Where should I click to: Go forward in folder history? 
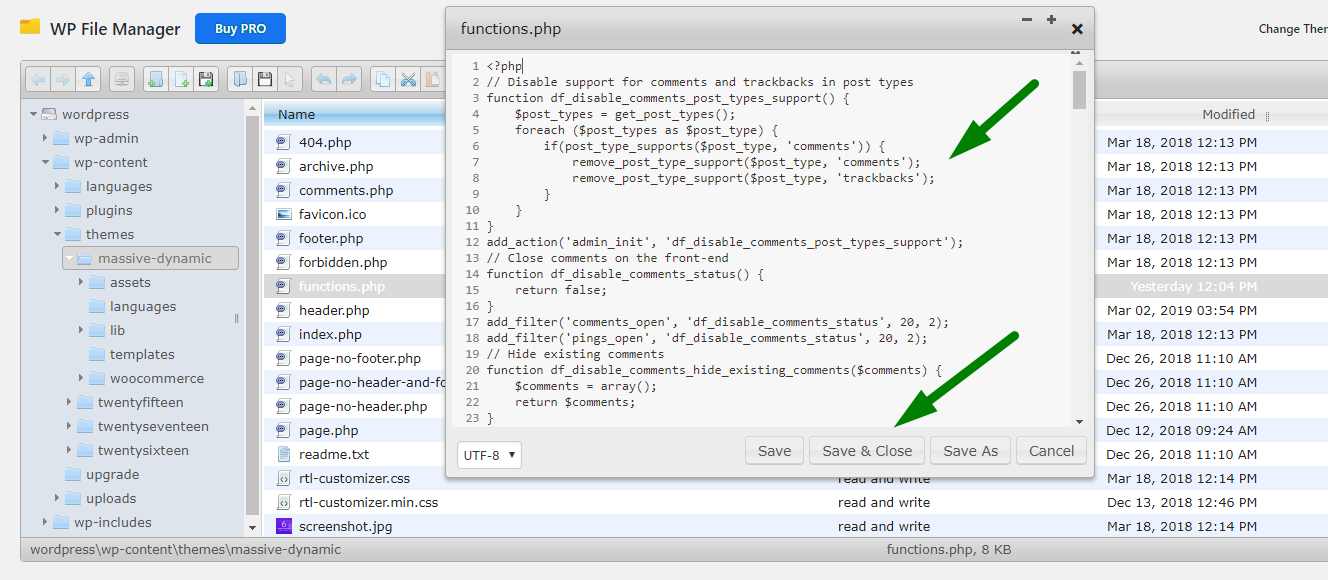pos(63,79)
